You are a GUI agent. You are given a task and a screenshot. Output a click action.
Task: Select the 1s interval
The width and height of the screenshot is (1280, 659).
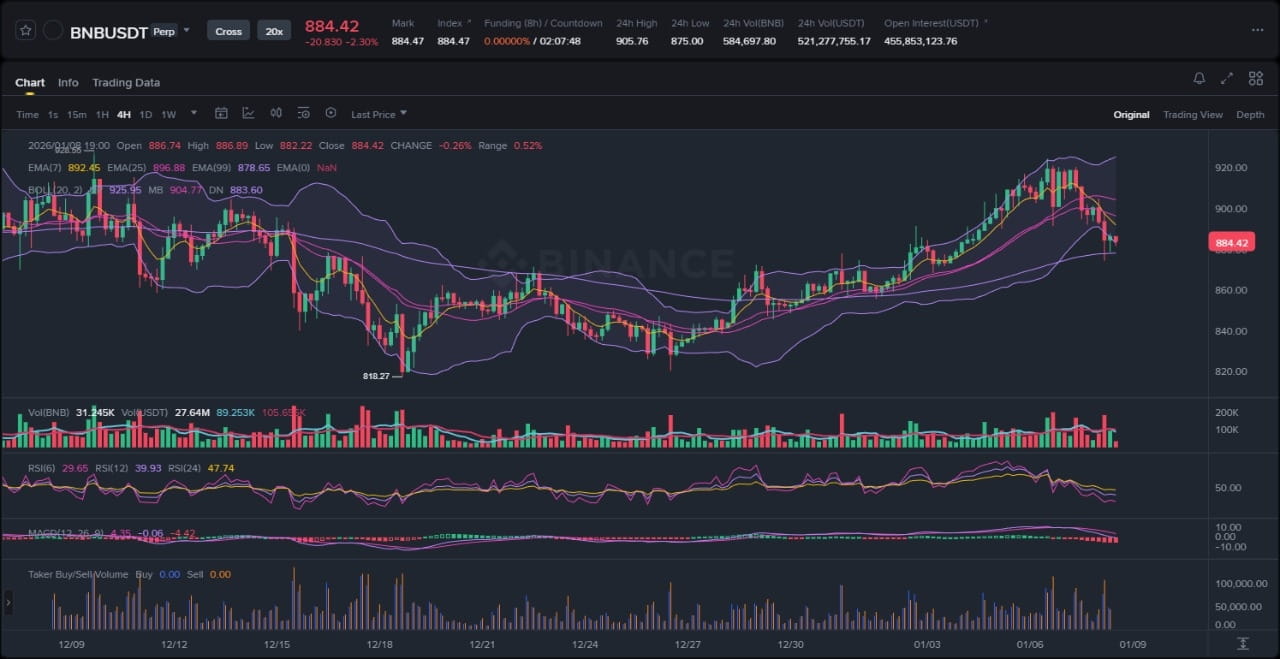[x=53, y=114]
